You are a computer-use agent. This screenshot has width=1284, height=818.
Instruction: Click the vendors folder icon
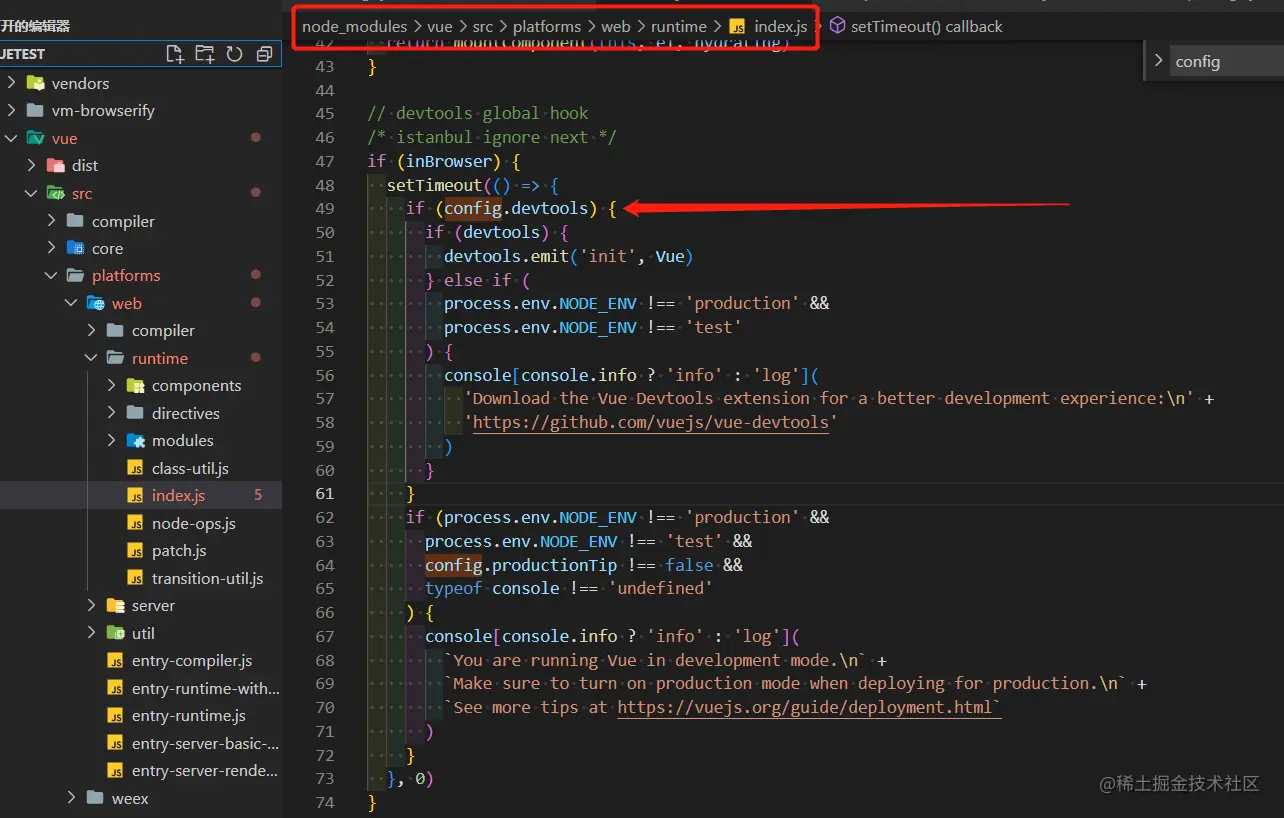point(35,83)
